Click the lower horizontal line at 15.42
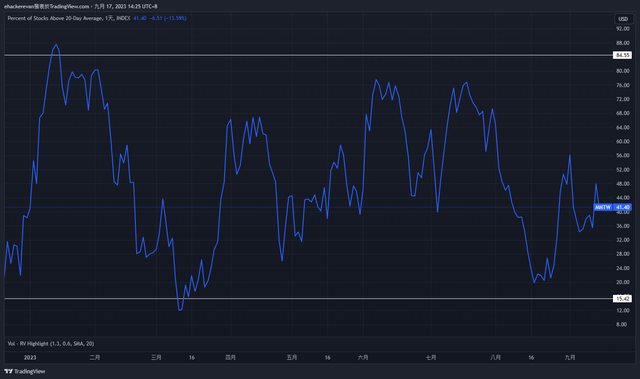Viewport: 640px width, 379px height. [308, 299]
